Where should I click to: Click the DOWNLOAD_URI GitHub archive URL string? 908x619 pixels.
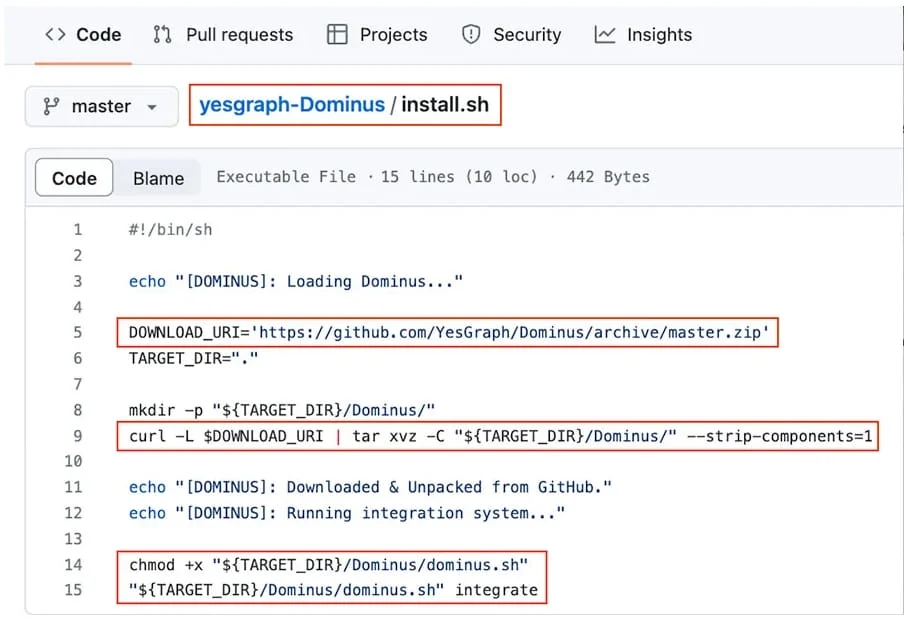[x=514, y=332]
